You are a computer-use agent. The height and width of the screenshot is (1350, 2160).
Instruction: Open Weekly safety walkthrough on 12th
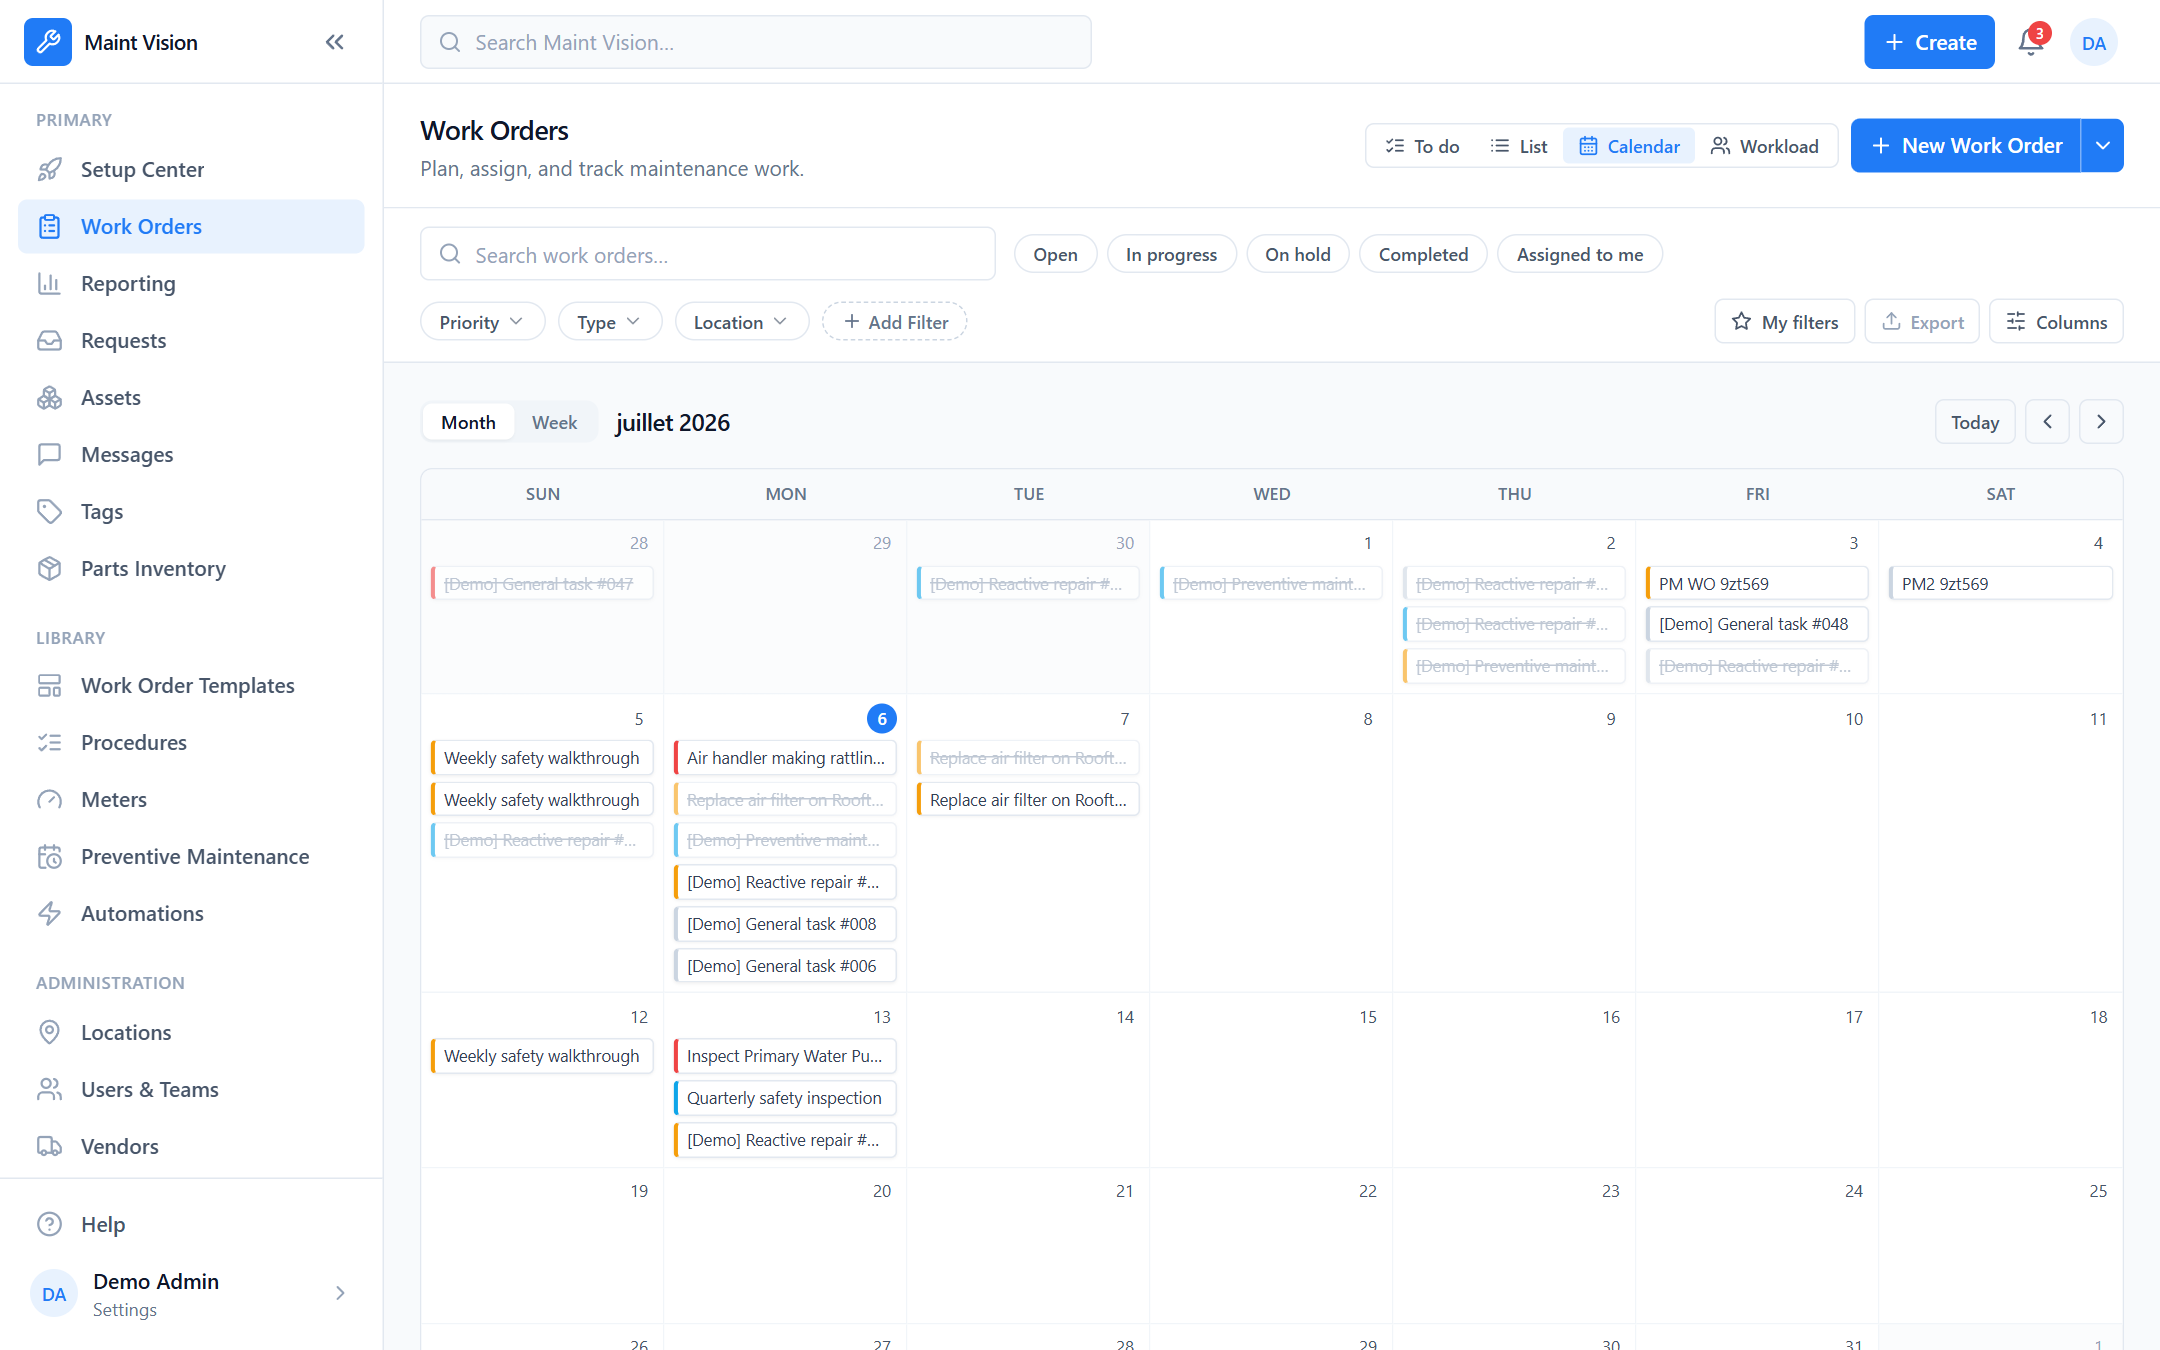[542, 1056]
